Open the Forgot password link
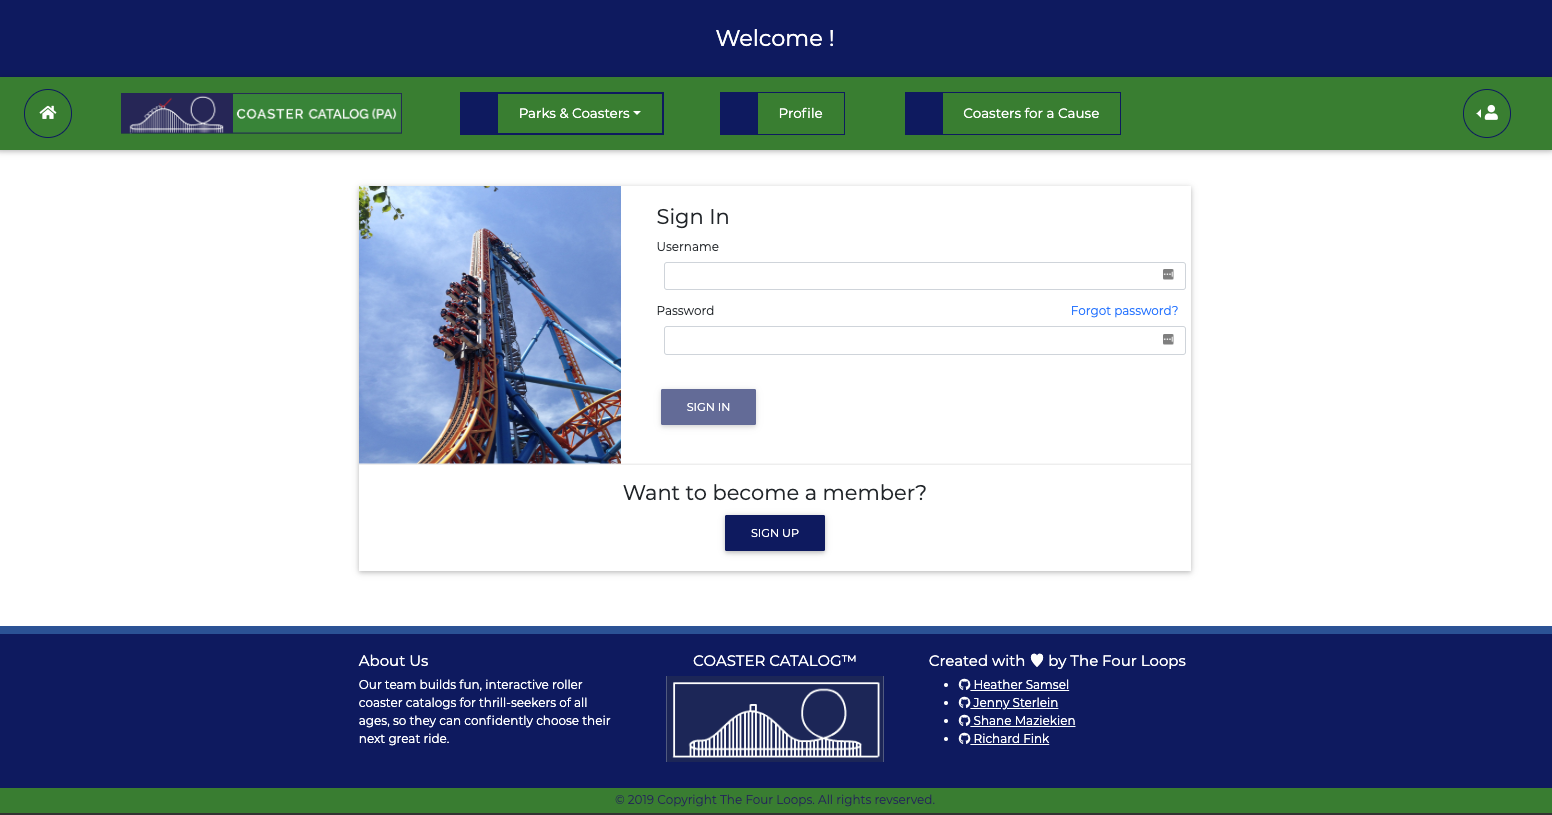 click(1124, 310)
